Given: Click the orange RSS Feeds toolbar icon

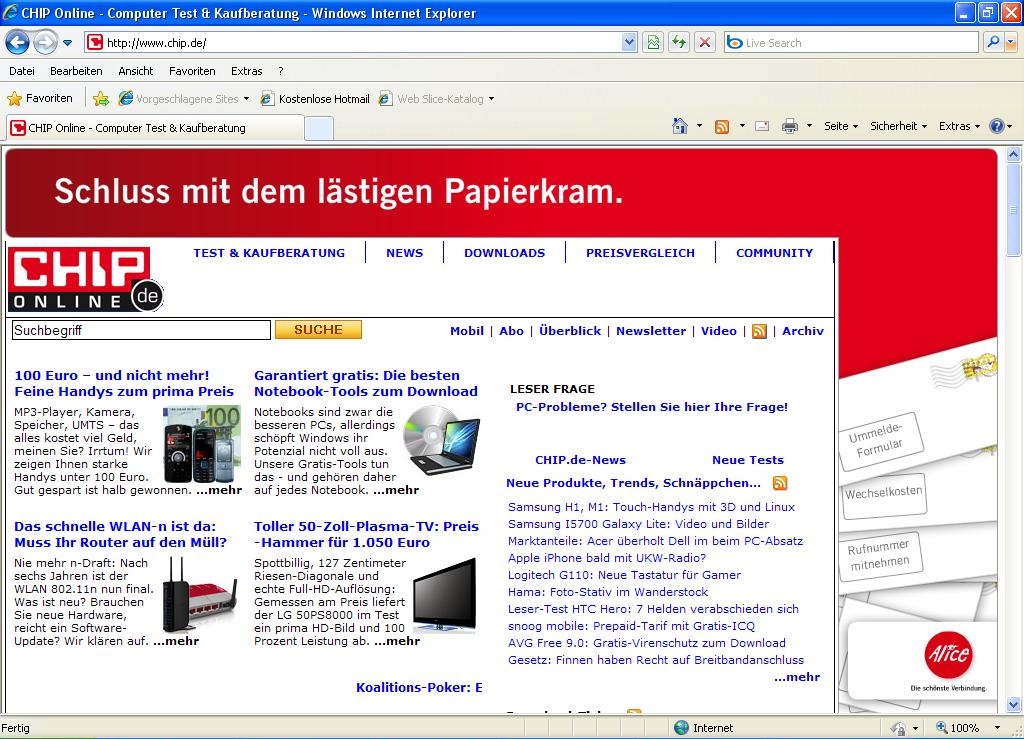Looking at the screenshot, I should [x=722, y=127].
